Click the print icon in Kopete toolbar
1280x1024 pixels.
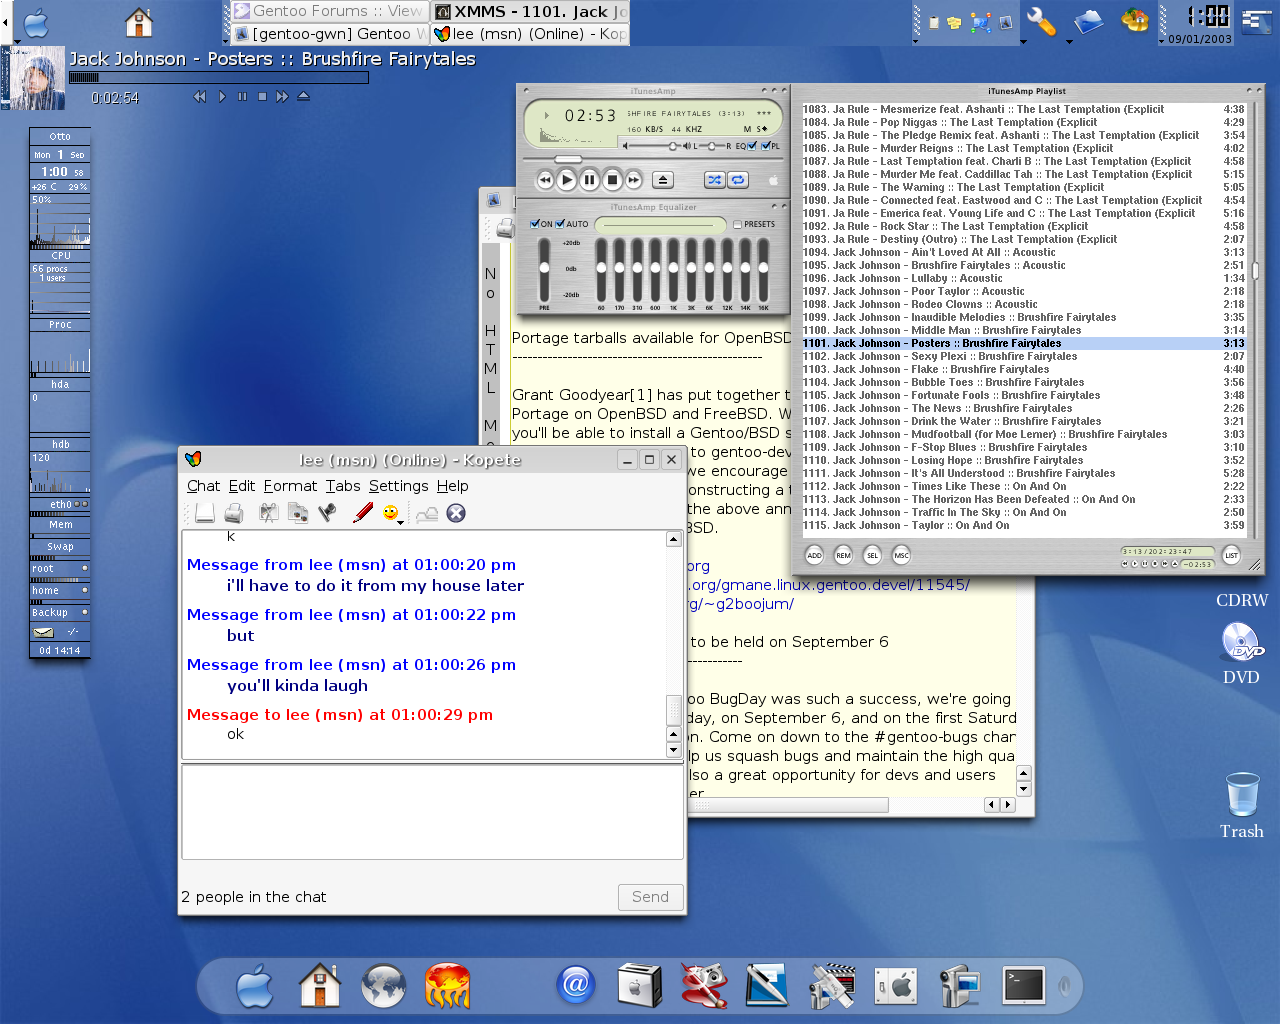[234, 513]
